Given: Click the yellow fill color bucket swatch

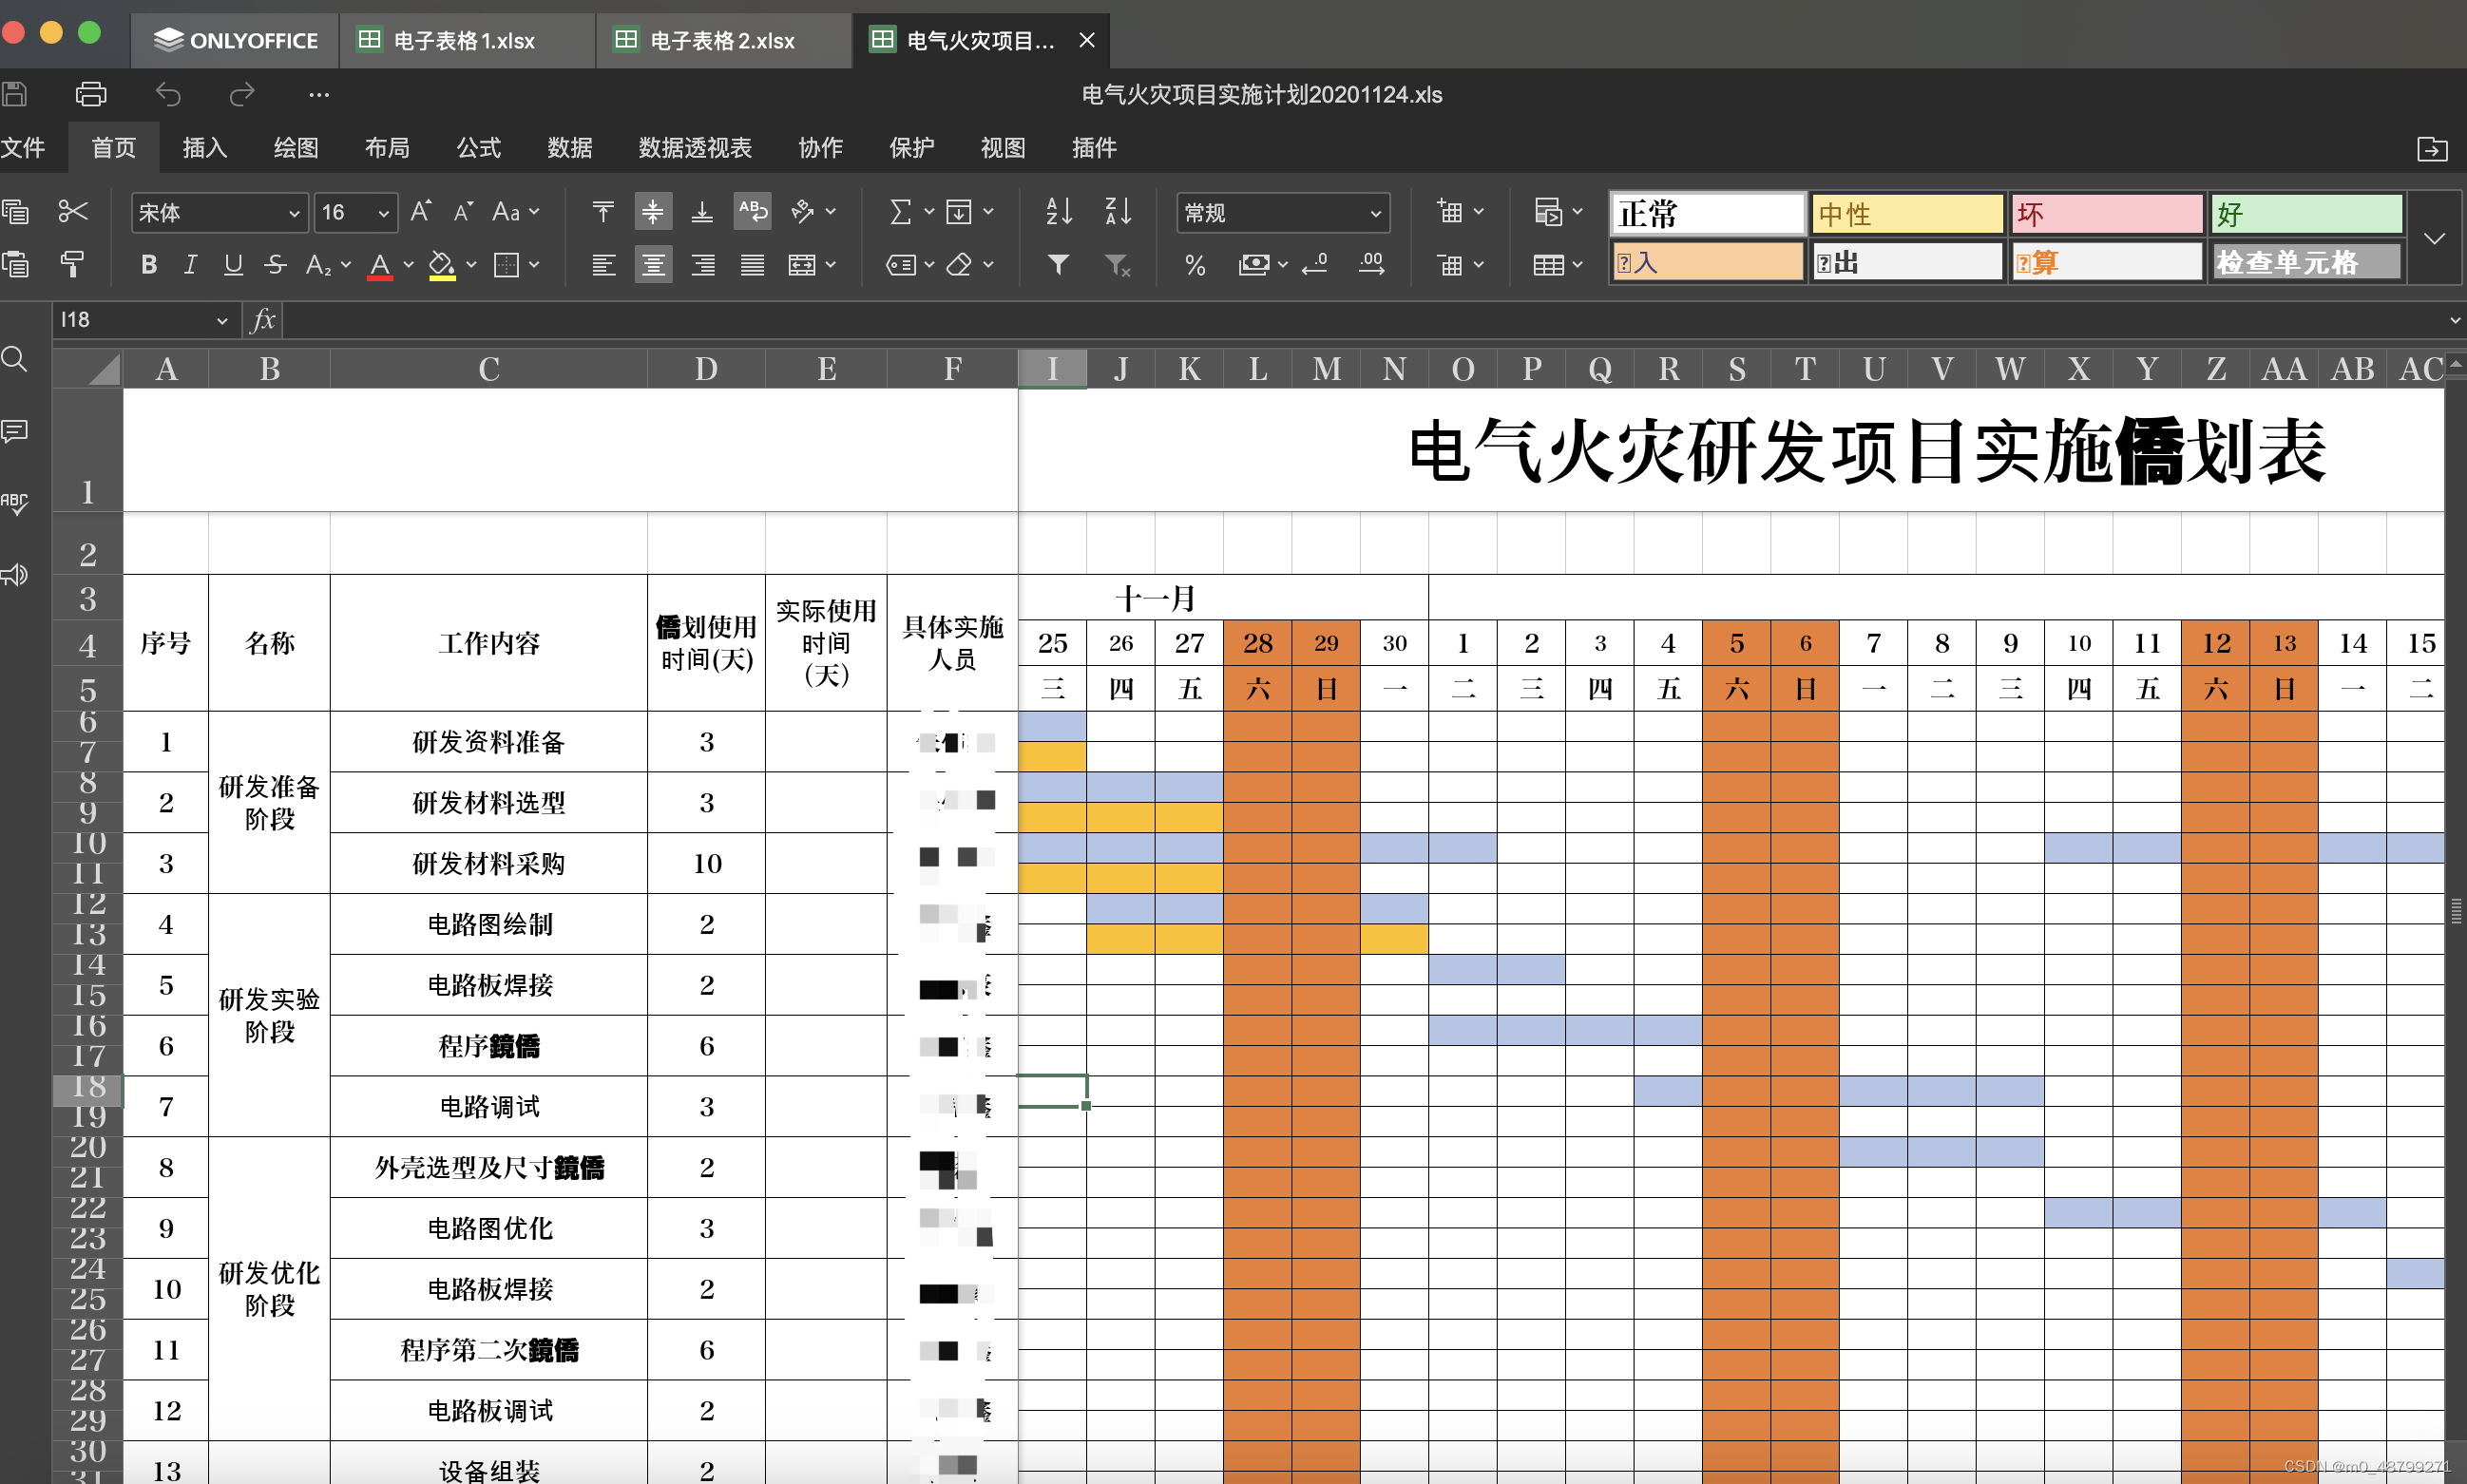Looking at the screenshot, I should (442, 265).
